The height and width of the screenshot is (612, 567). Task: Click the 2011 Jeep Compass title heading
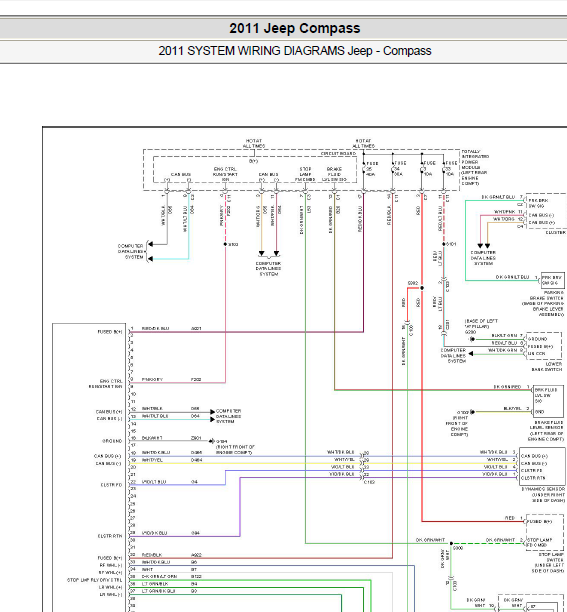(x=295, y=28)
